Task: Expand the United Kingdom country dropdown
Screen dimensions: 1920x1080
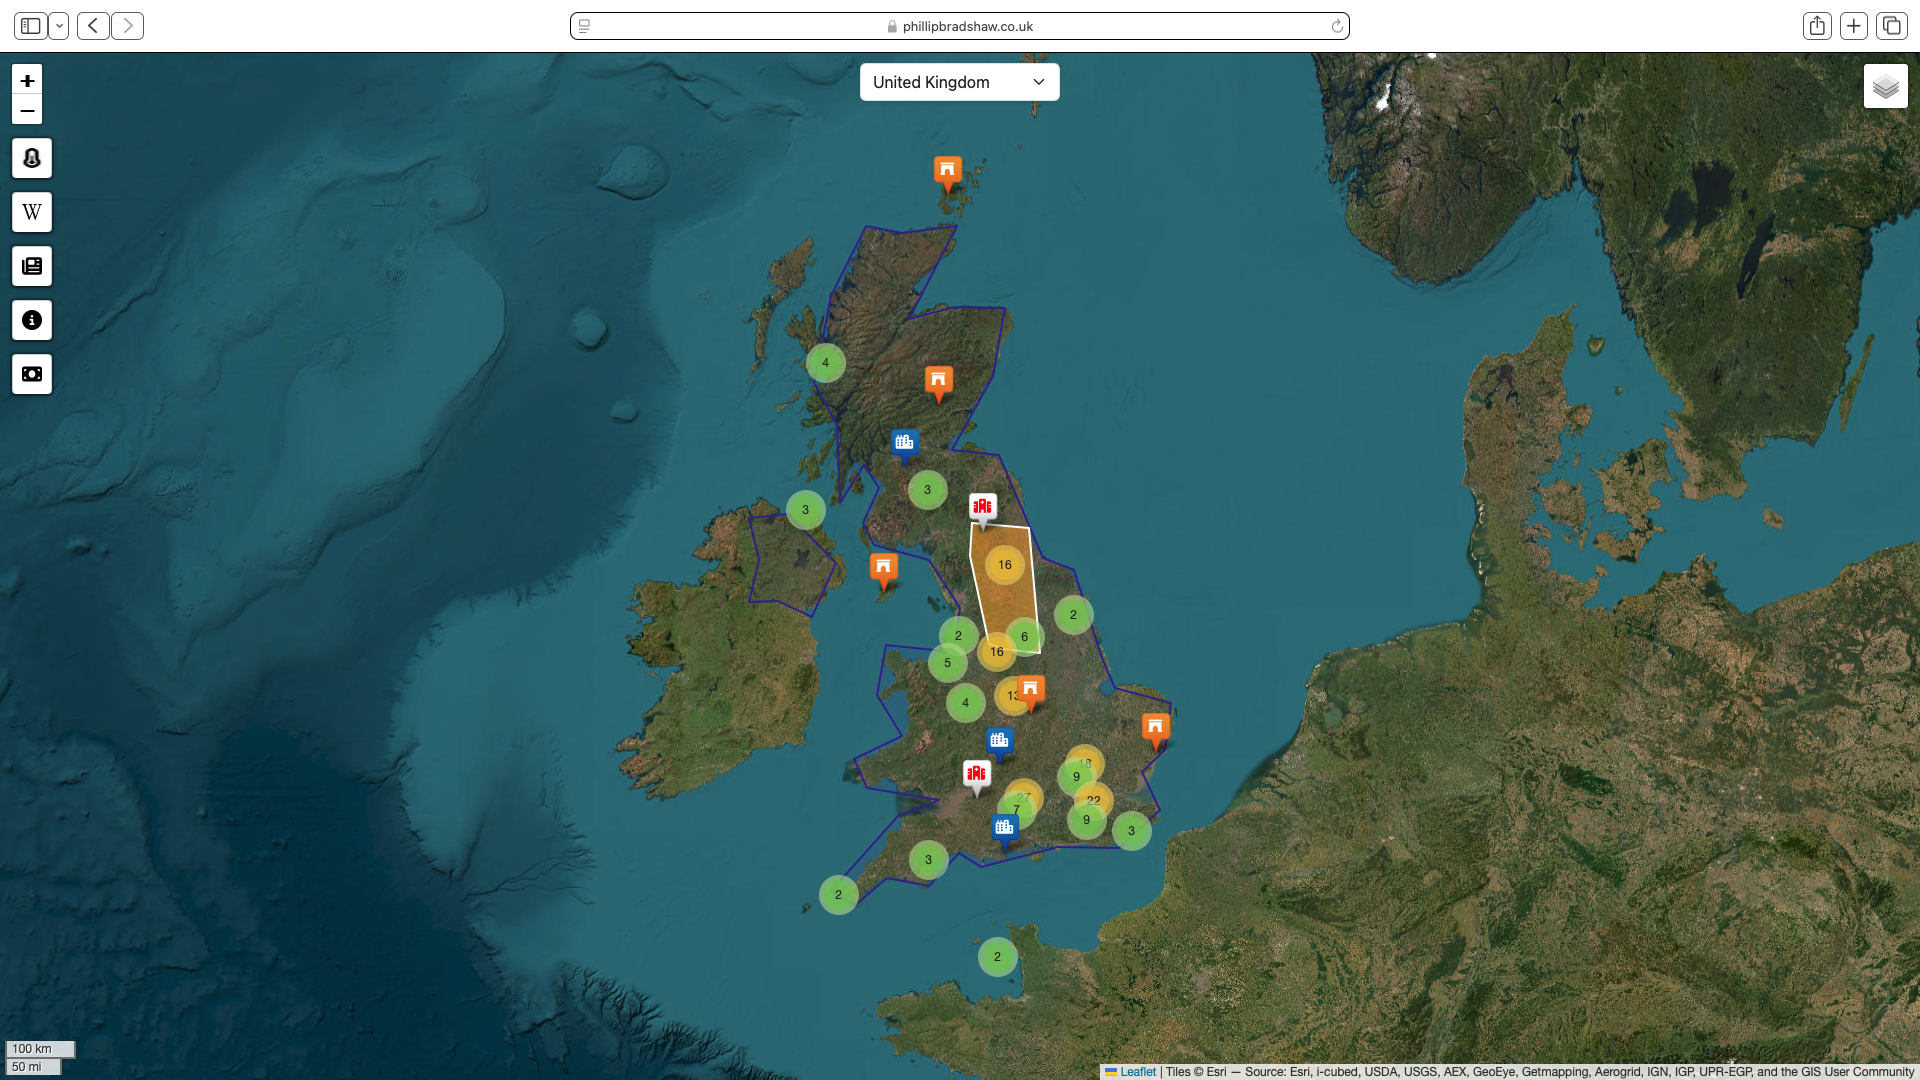Action: pyautogui.click(x=959, y=82)
